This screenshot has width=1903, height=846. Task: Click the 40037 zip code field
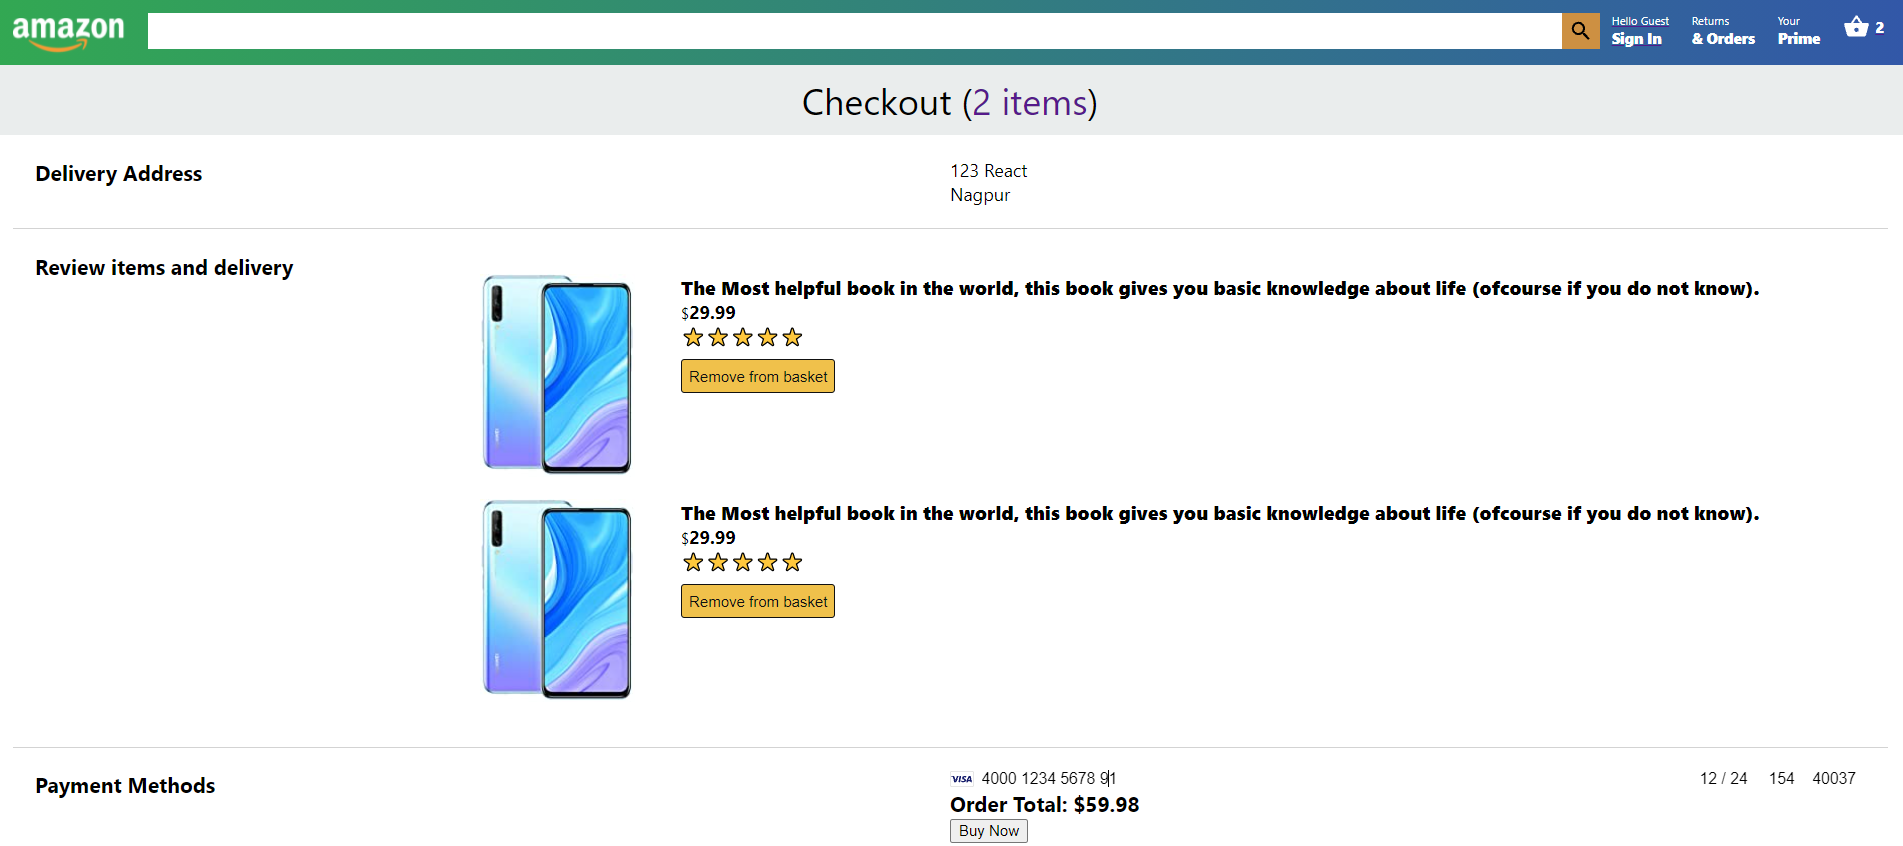[1835, 778]
